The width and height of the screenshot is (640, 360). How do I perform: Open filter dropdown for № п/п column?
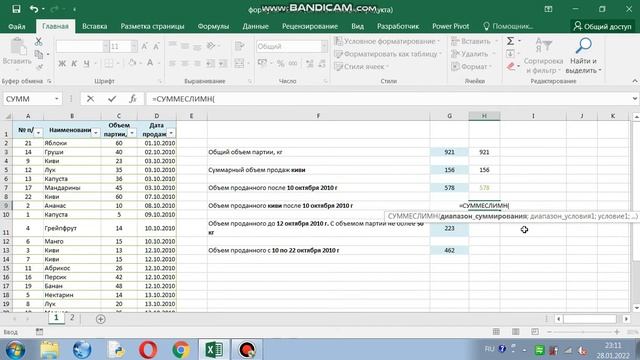click(x=38, y=133)
